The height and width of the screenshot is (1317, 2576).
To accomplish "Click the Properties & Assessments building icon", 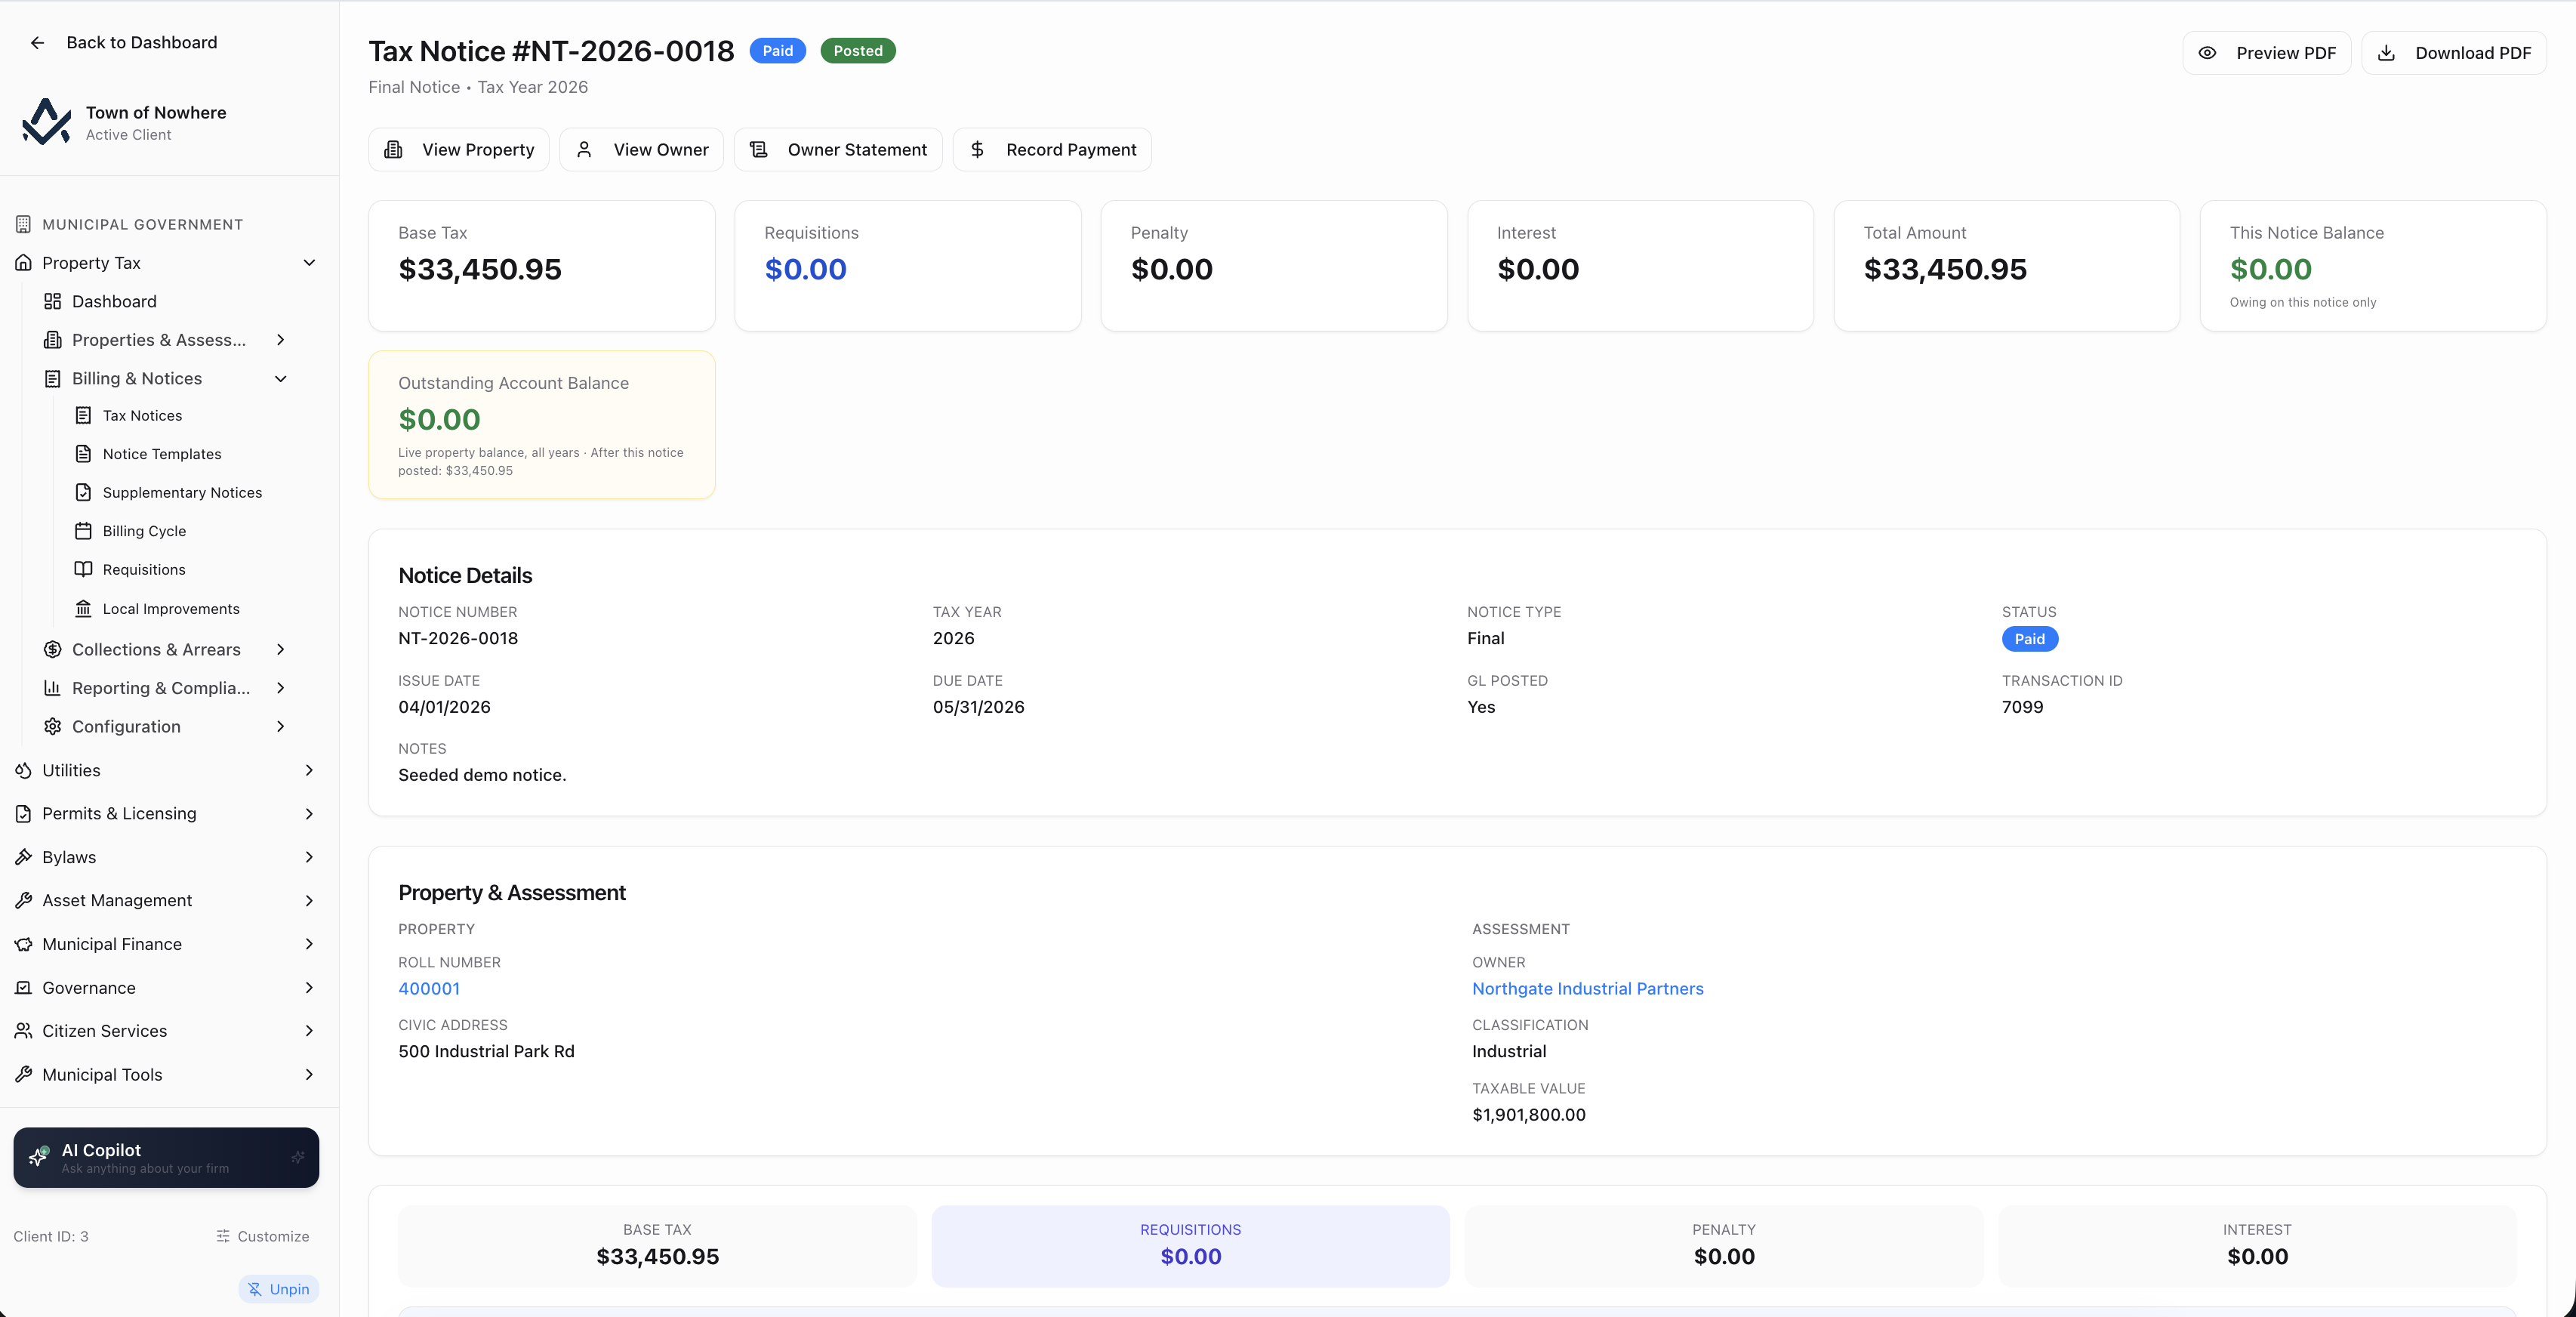I will pos(53,340).
